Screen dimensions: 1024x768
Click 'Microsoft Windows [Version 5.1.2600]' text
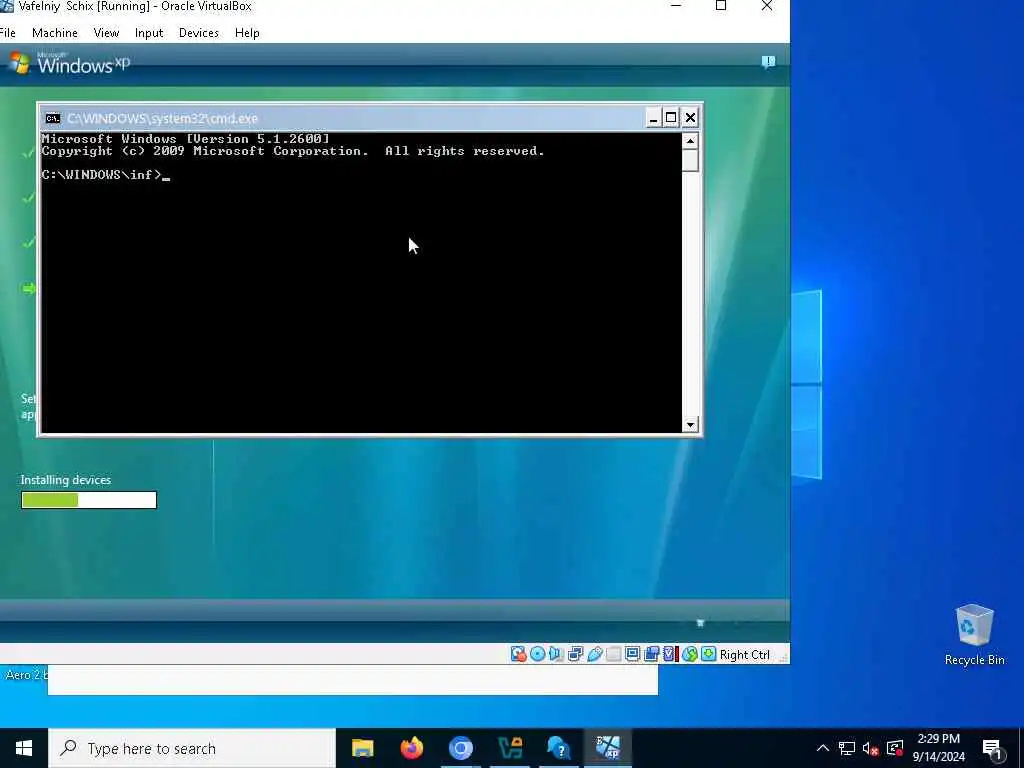click(x=185, y=138)
